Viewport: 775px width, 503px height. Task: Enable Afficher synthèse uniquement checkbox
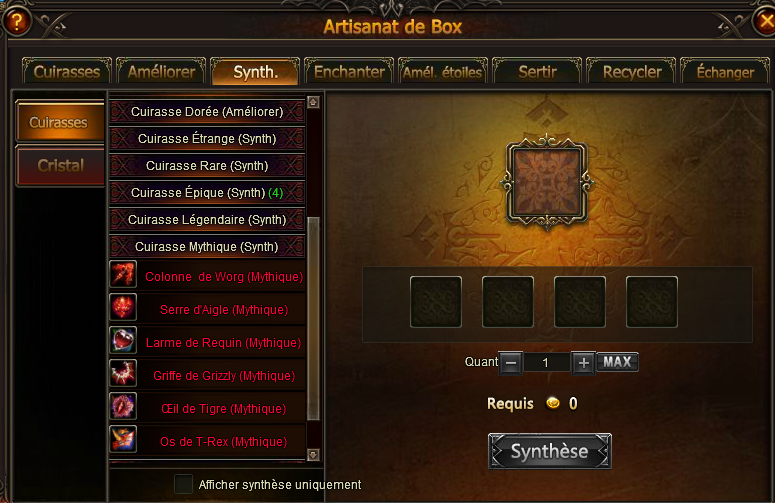point(183,484)
